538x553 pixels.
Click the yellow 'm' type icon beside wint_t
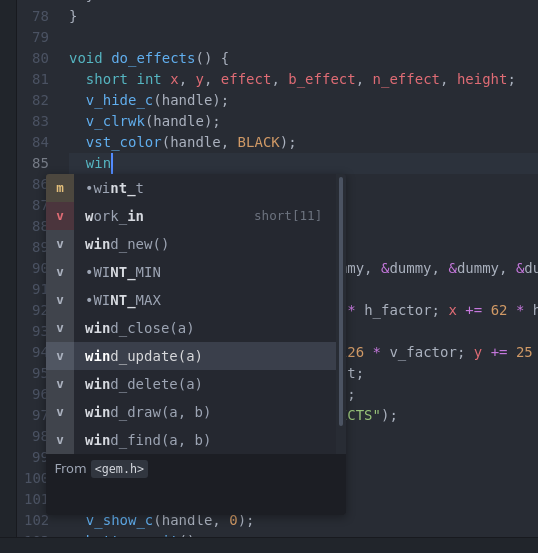pos(60,188)
